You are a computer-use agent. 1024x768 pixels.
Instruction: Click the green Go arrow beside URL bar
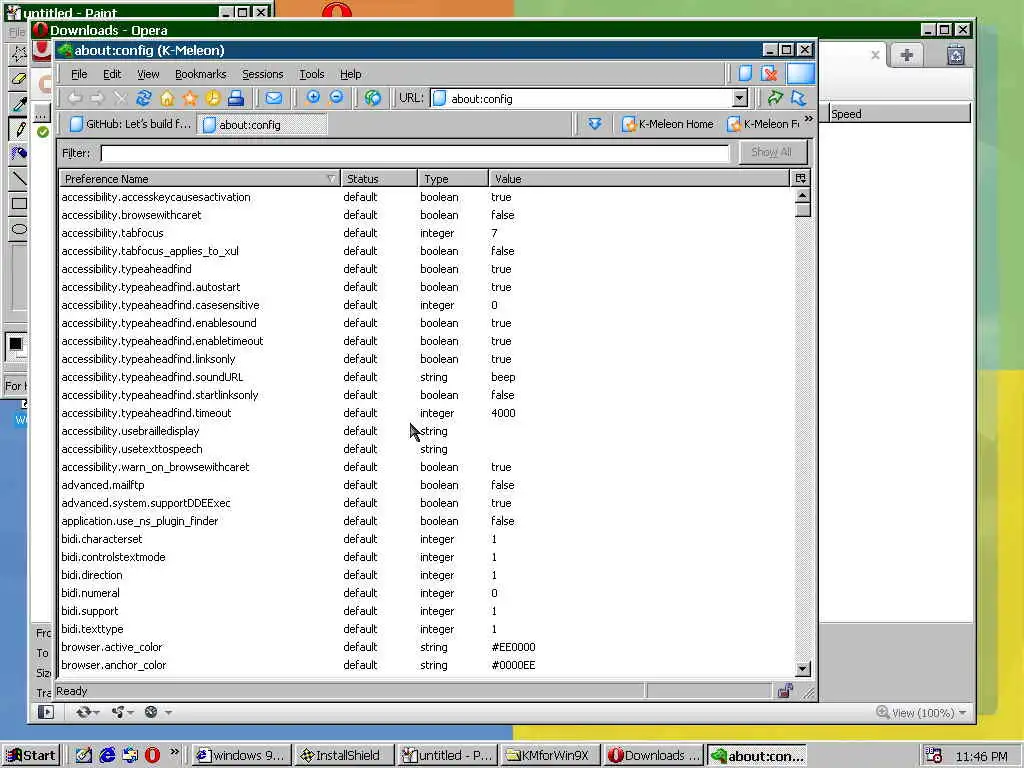point(775,98)
